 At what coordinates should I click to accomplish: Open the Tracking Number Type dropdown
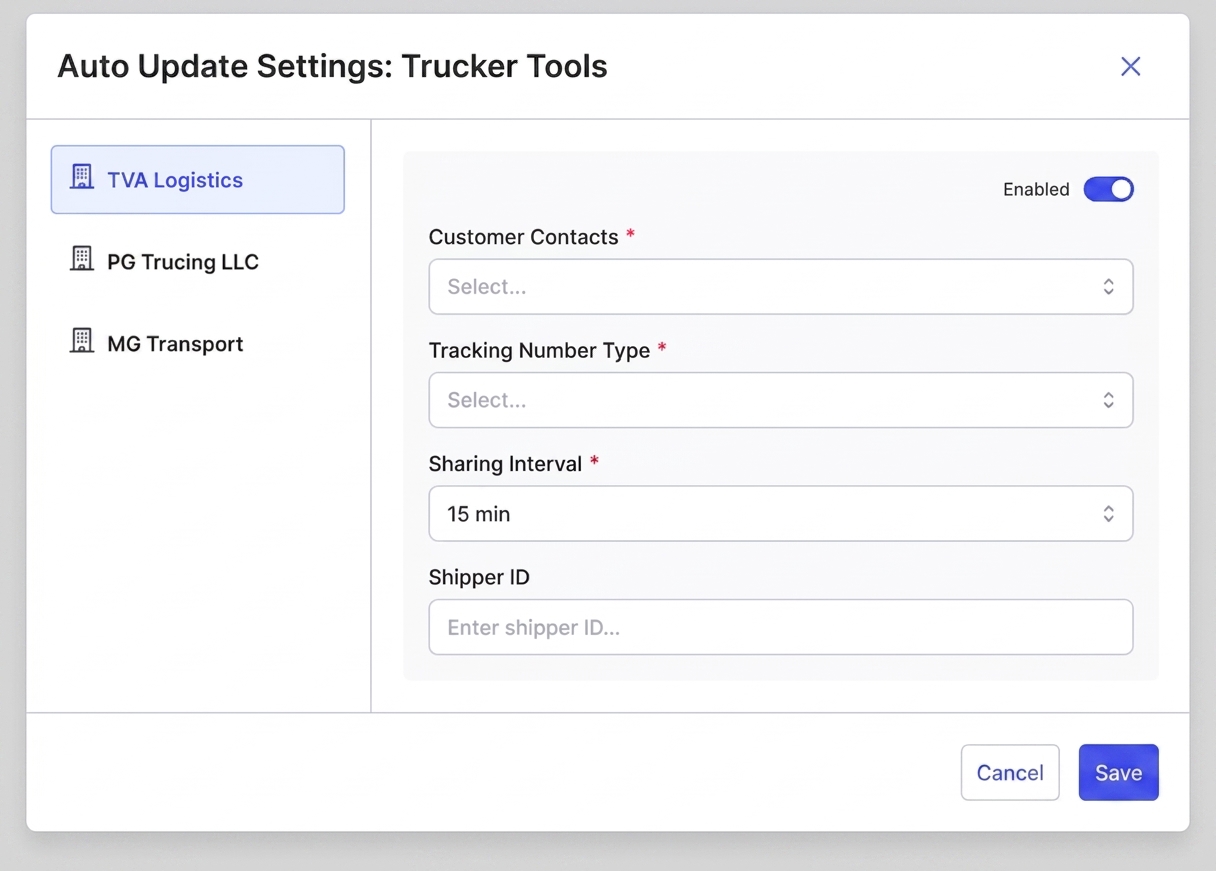coord(780,400)
